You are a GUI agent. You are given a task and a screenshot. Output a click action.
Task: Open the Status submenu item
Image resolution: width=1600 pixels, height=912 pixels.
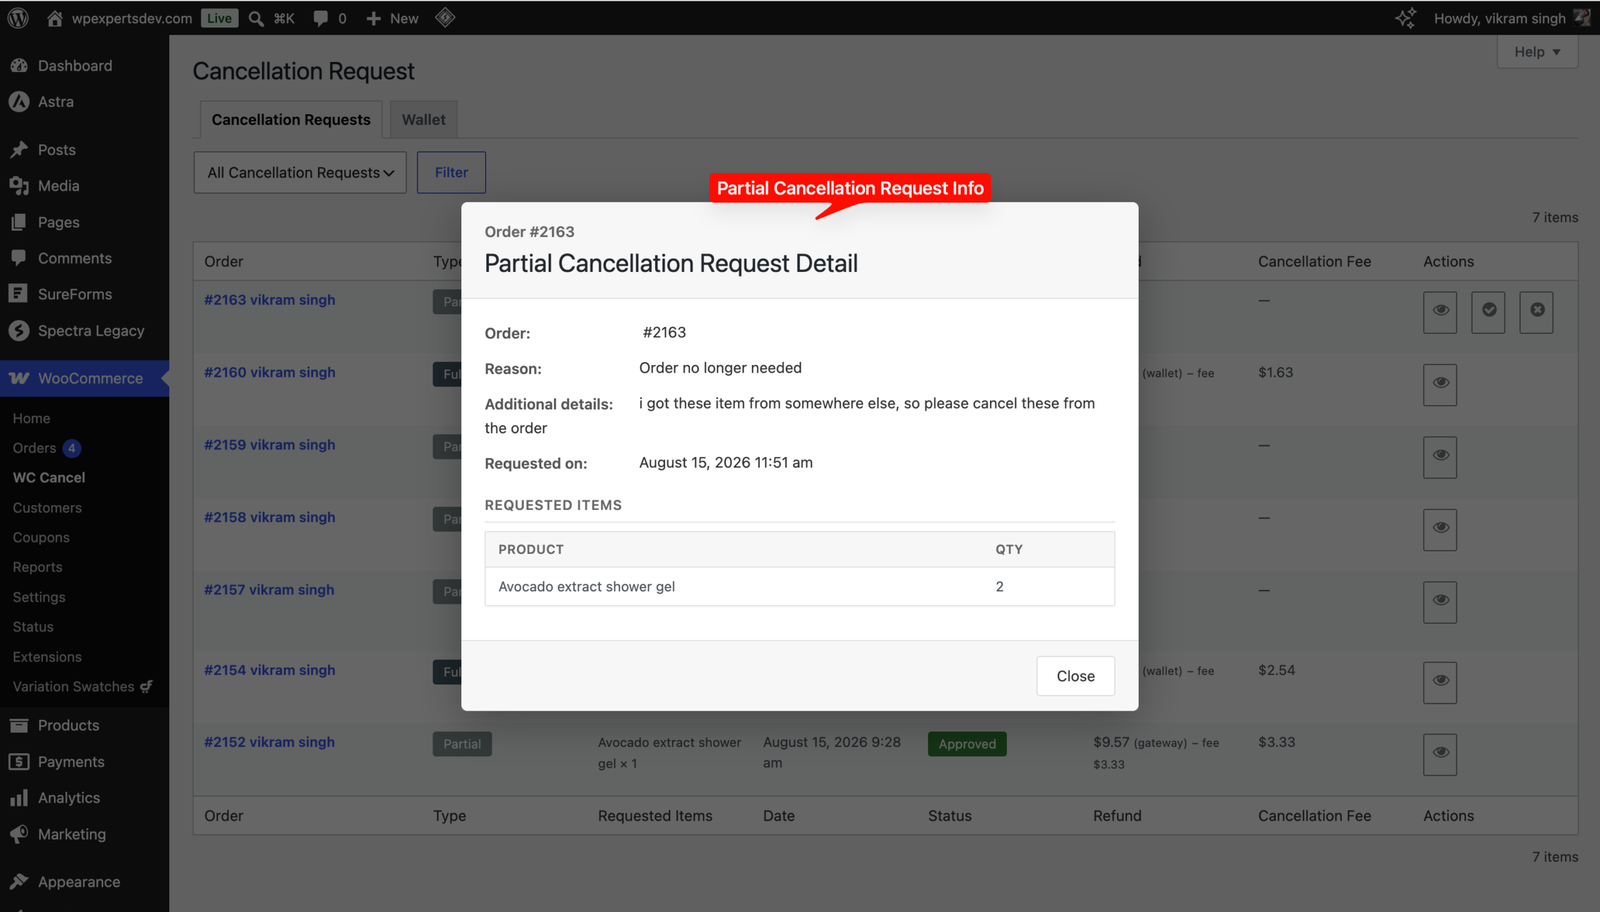(33, 627)
